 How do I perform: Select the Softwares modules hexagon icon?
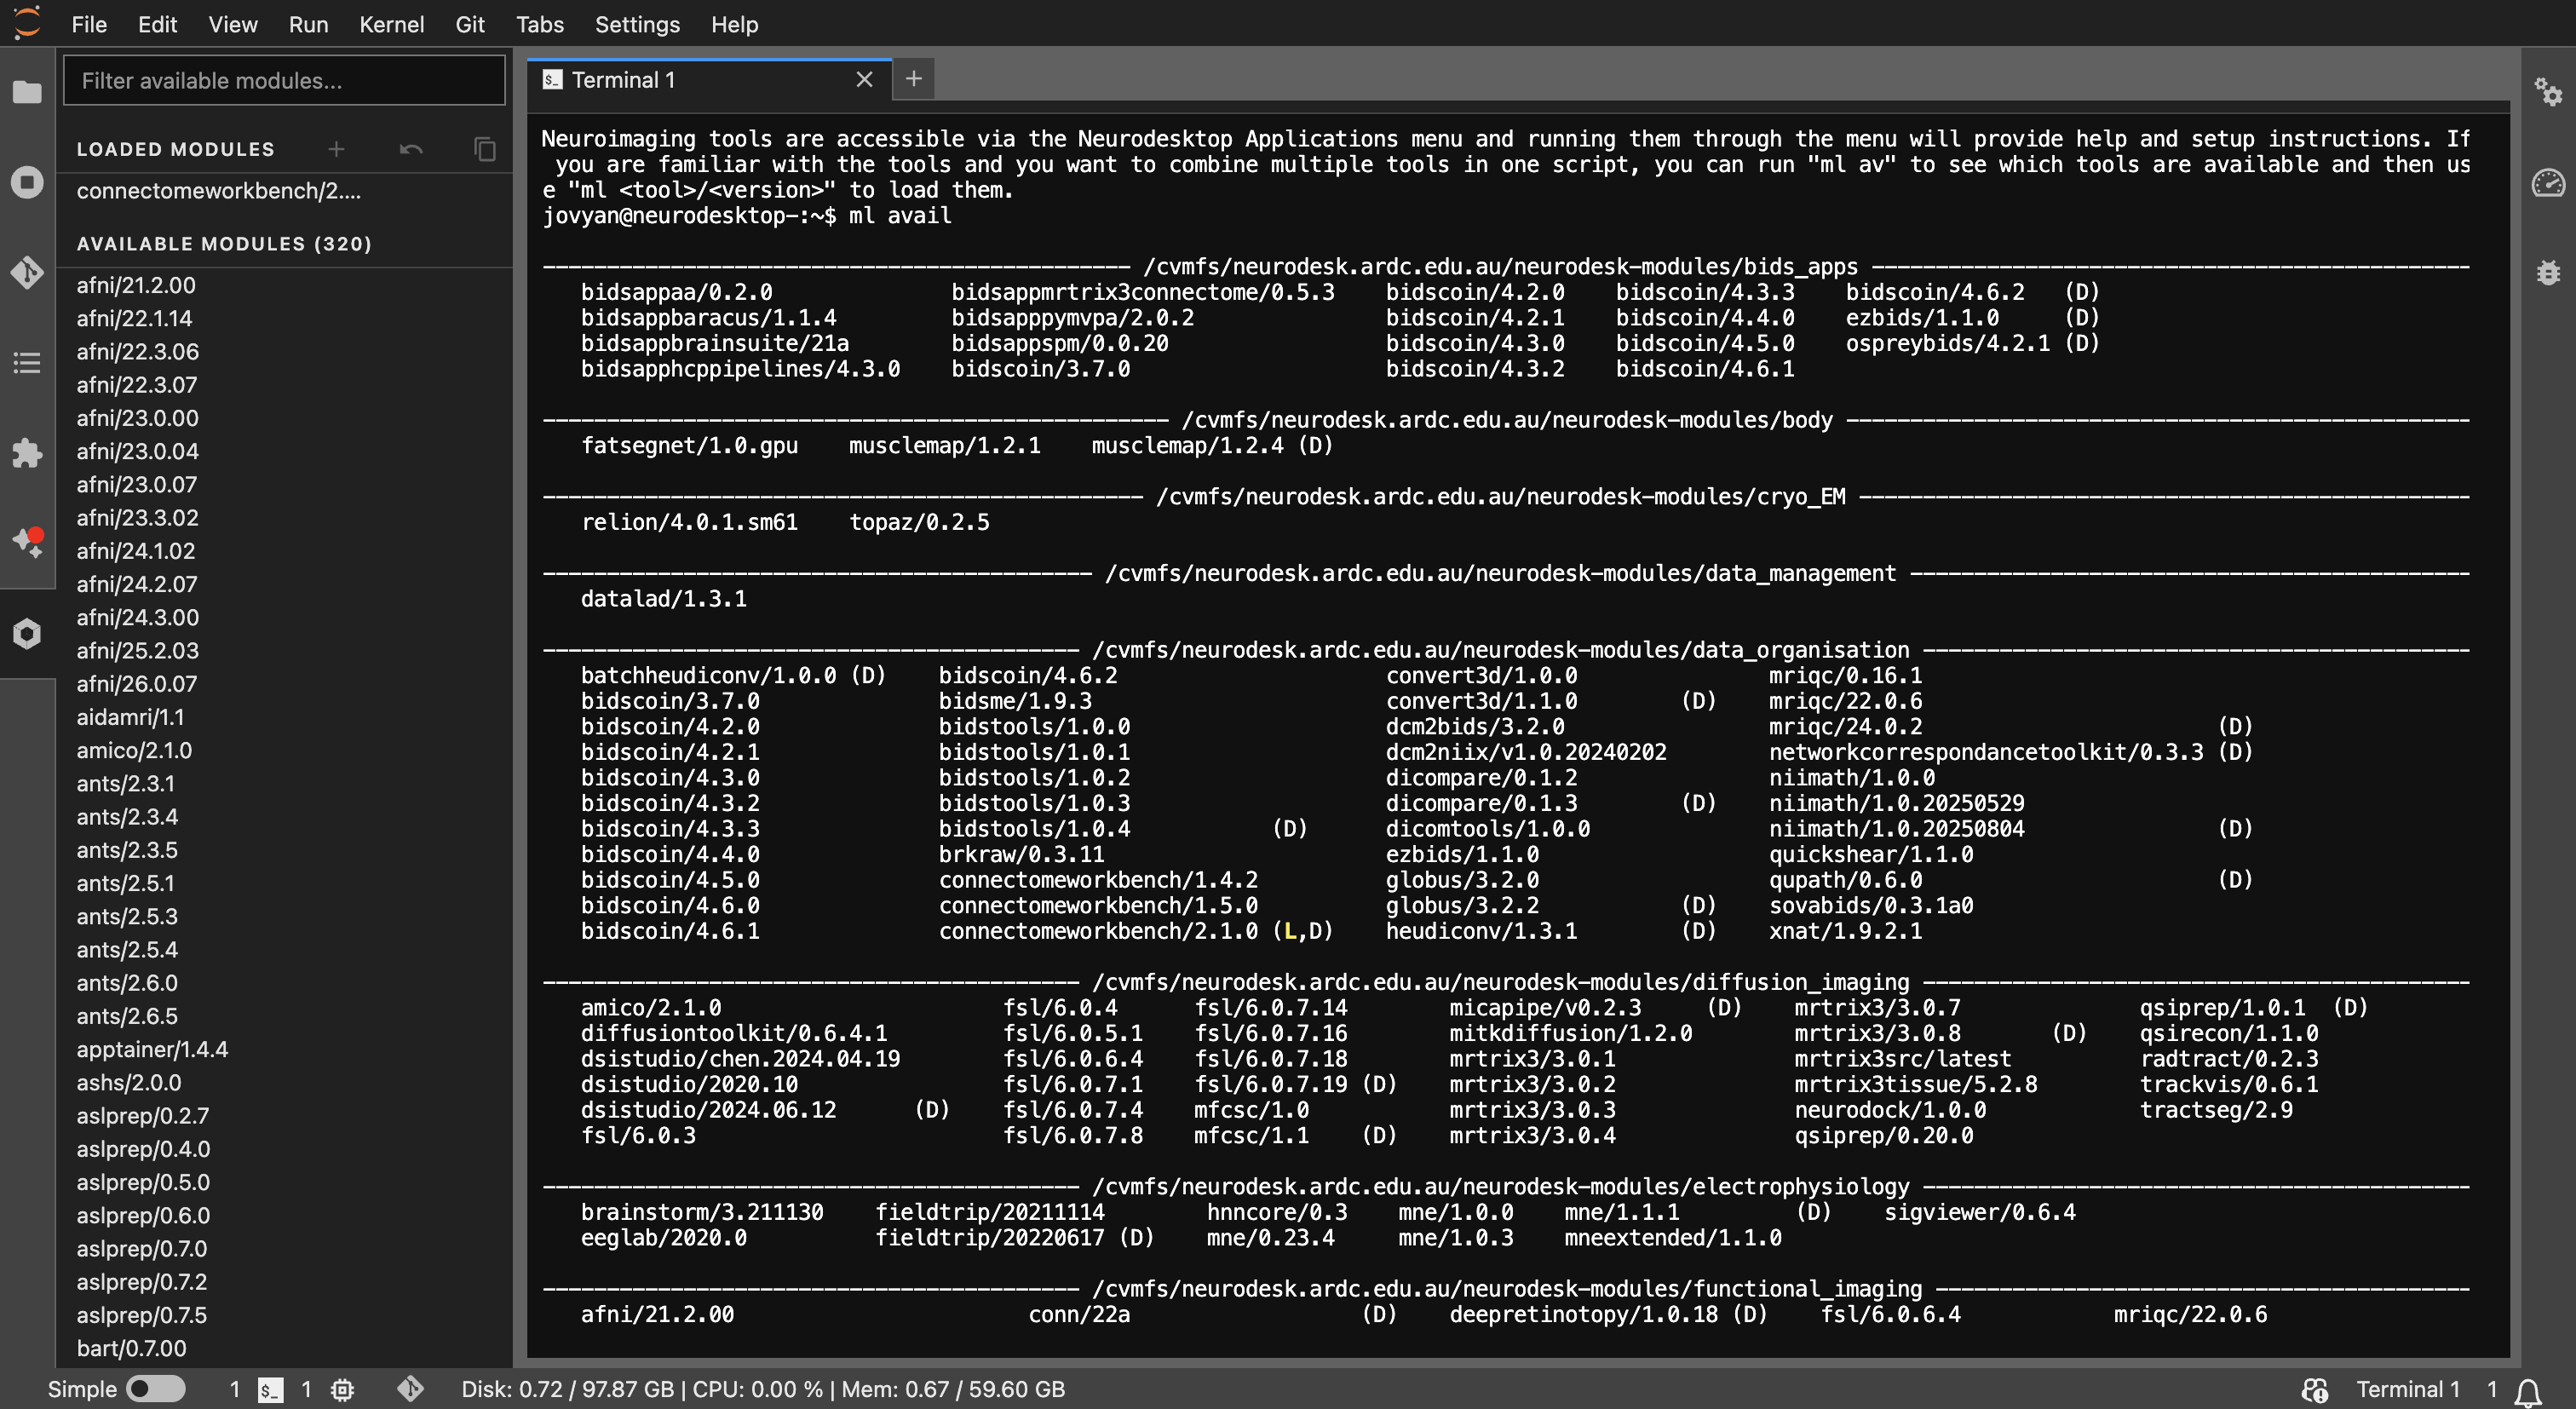(x=27, y=633)
